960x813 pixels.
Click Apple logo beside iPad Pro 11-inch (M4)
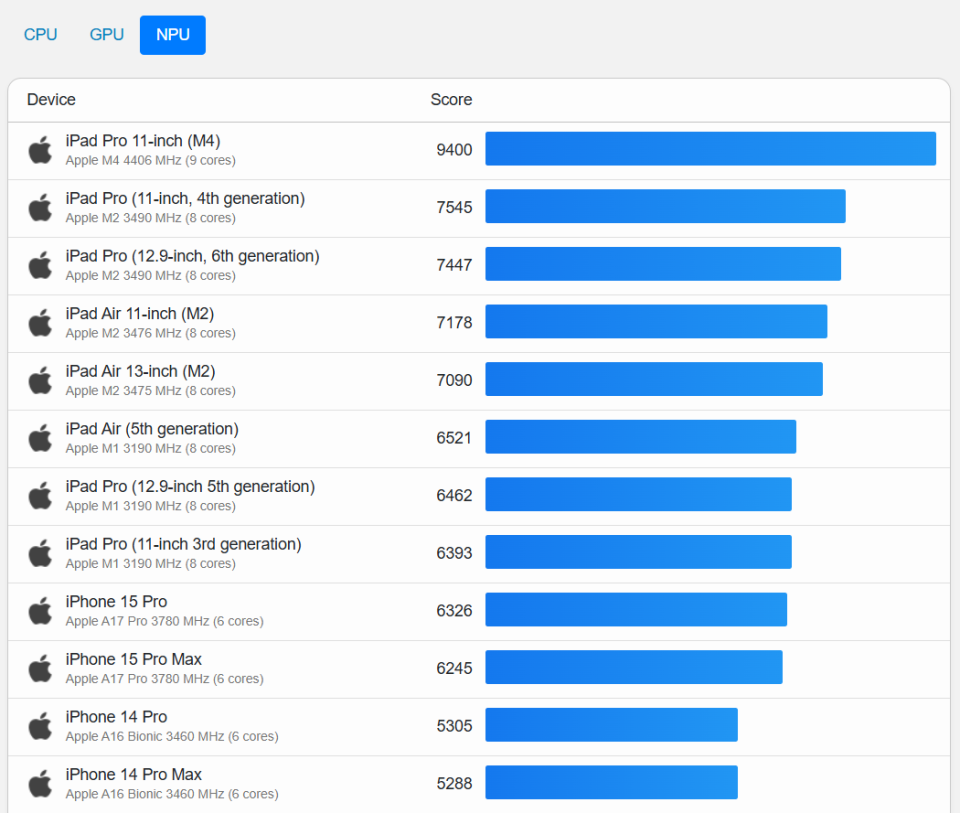(40, 150)
